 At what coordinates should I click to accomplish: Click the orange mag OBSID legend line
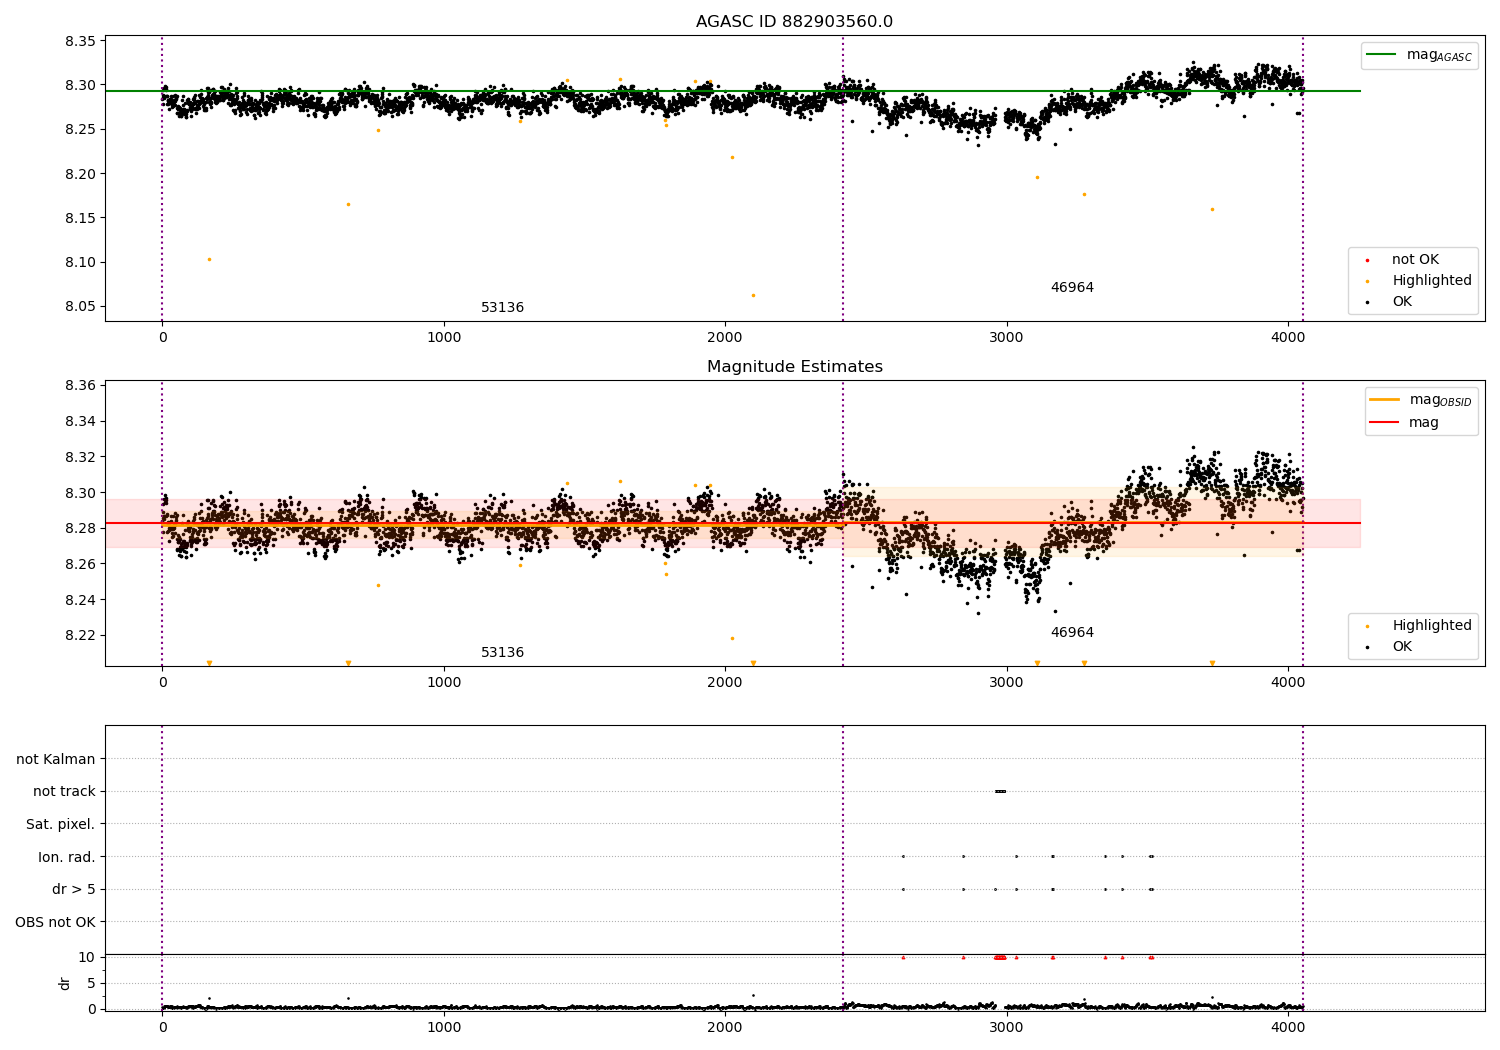1384,400
